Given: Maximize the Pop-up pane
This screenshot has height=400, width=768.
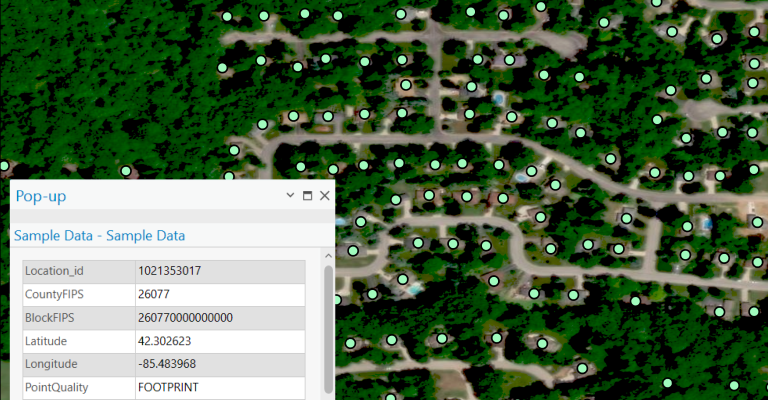Looking at the screenshot, I should coord(307,196).
